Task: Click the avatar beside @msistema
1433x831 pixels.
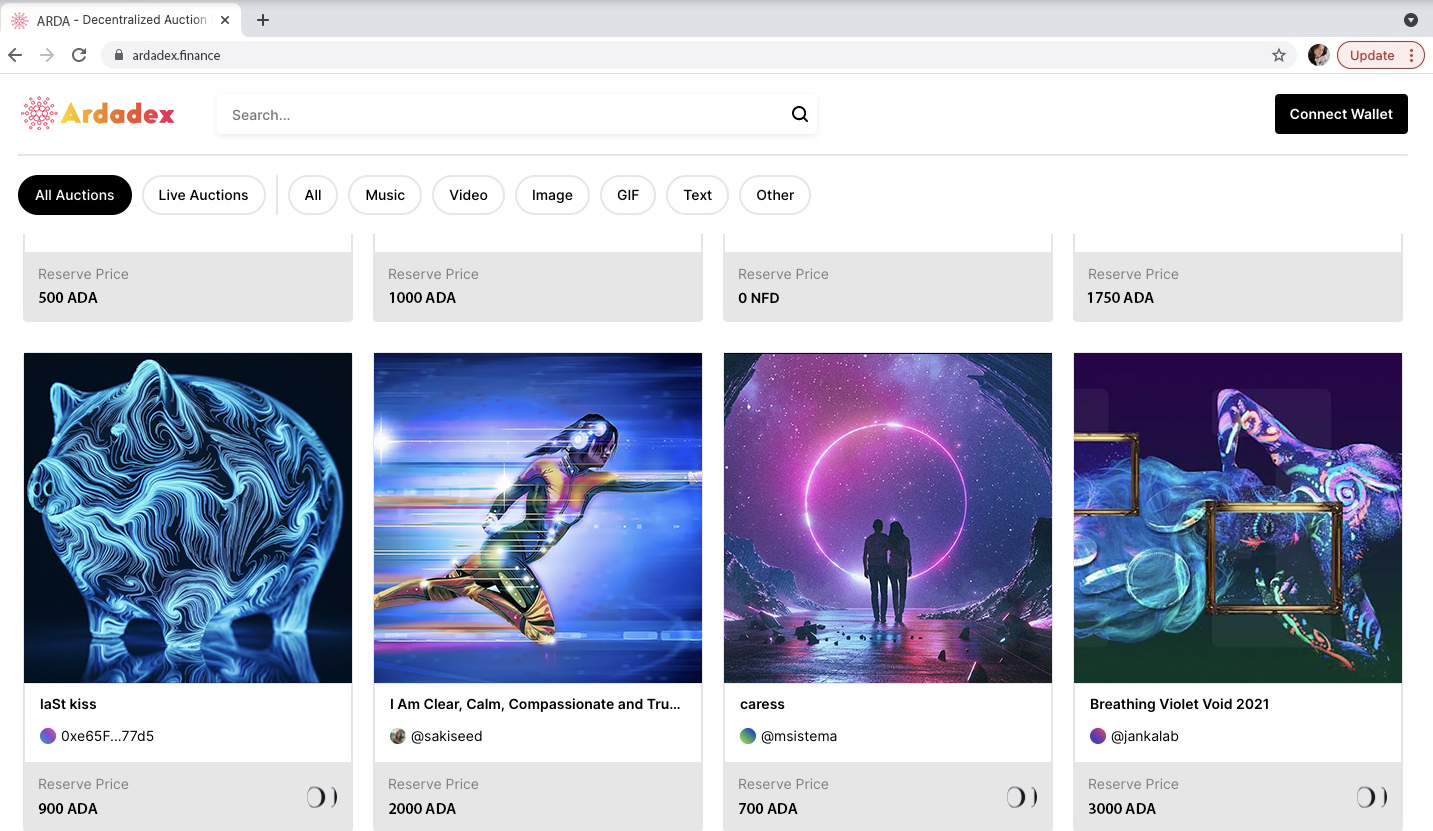Action: (747, 736)
